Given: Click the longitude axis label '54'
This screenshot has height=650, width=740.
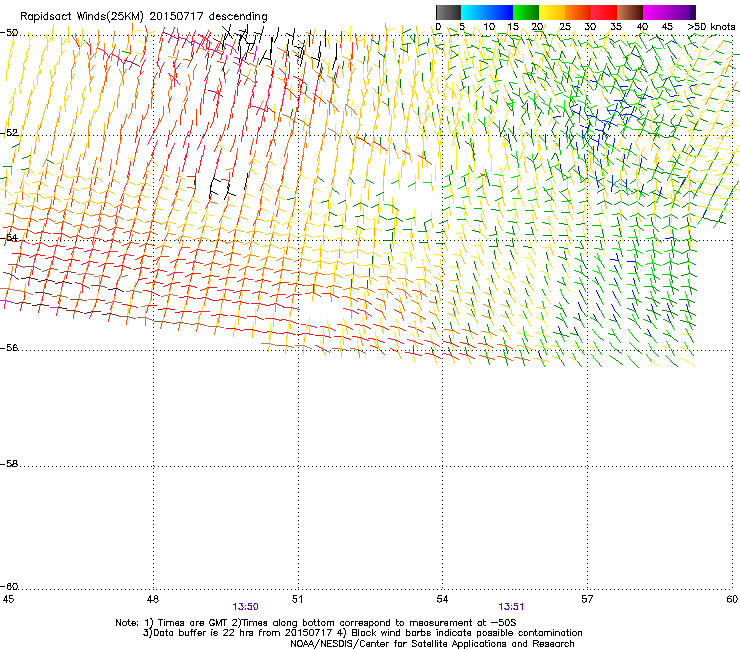Looking at the screenshot, I should [x=442, y=599].
